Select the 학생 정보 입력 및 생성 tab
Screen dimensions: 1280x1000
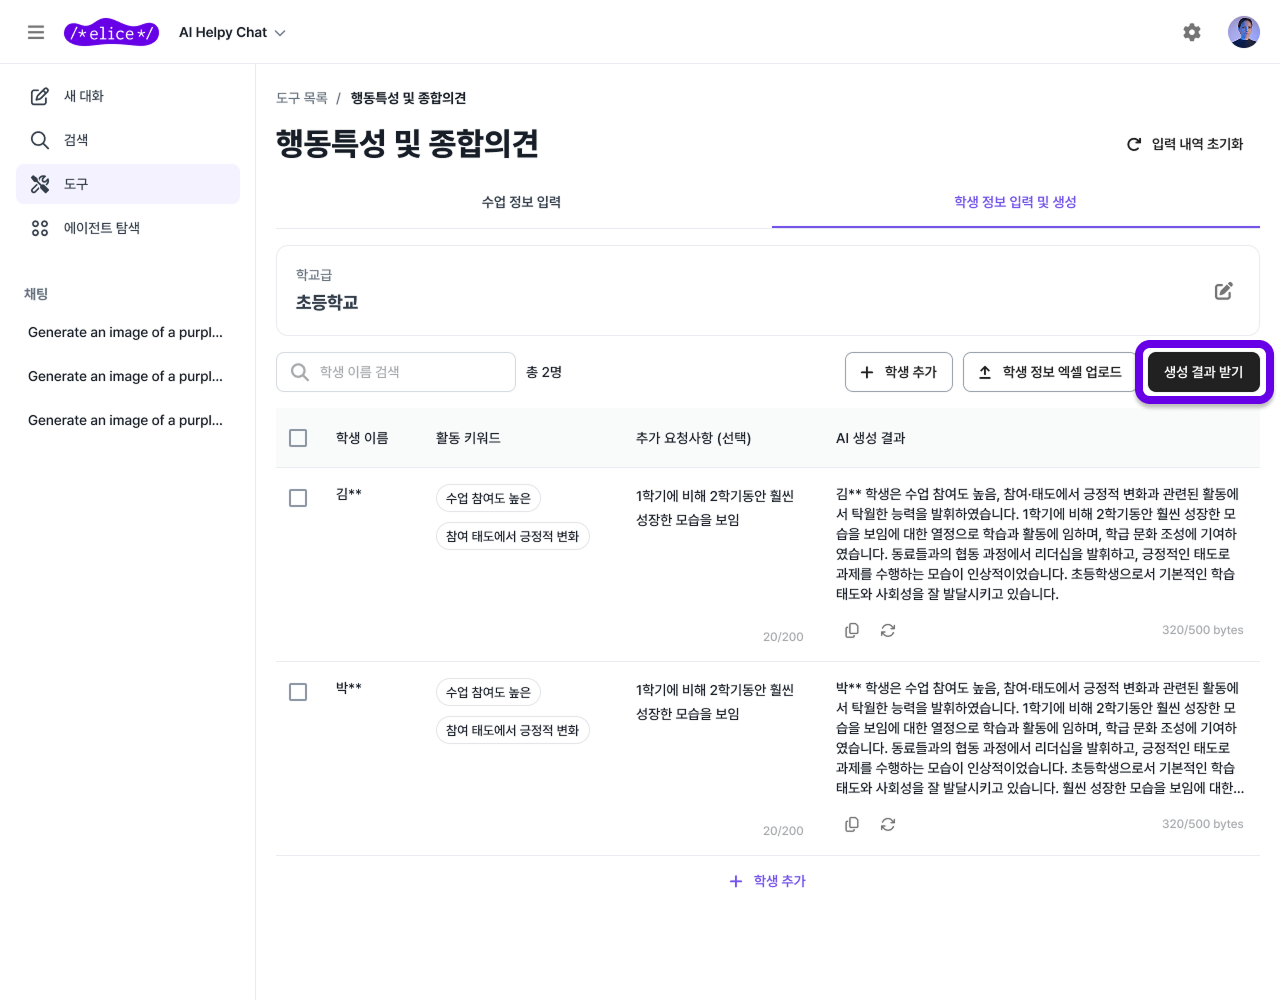click(x=1015, y=202)
